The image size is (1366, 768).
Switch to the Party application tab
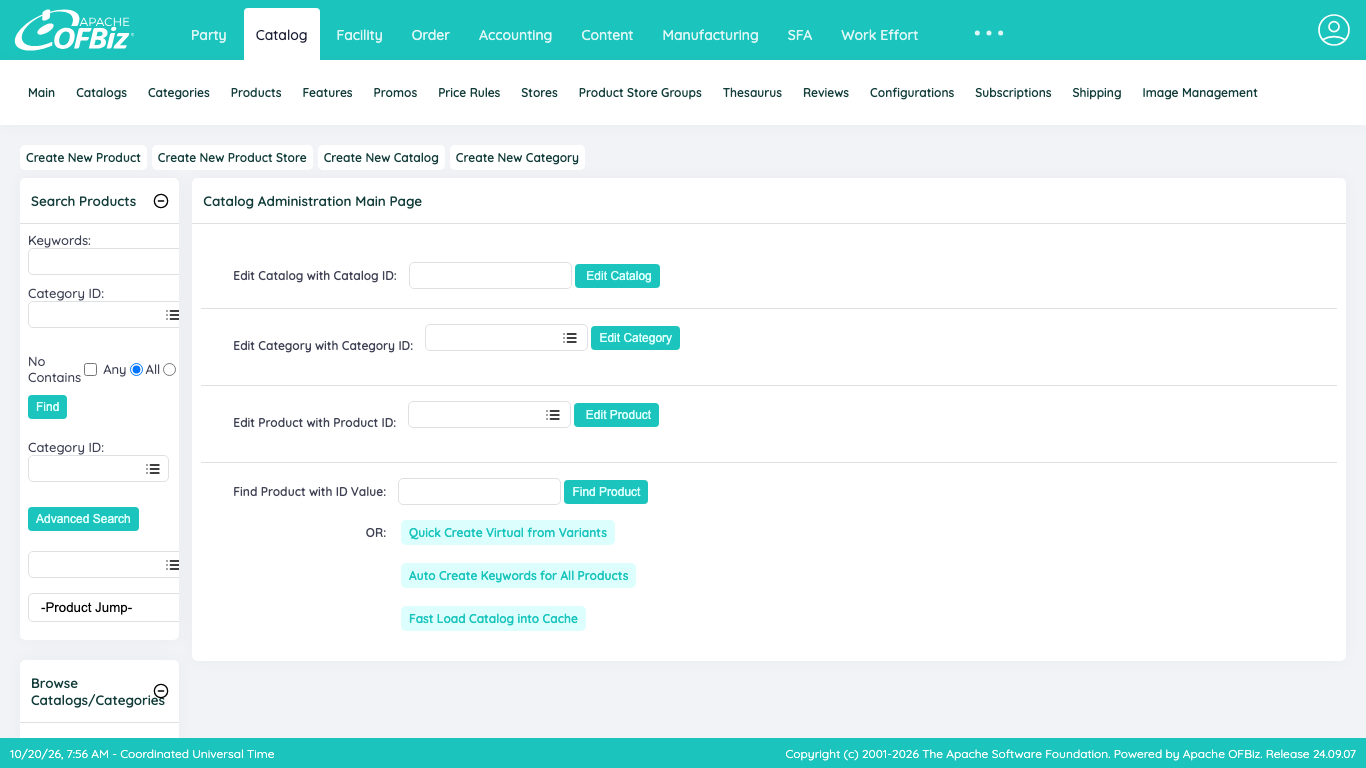pos(208,35)
